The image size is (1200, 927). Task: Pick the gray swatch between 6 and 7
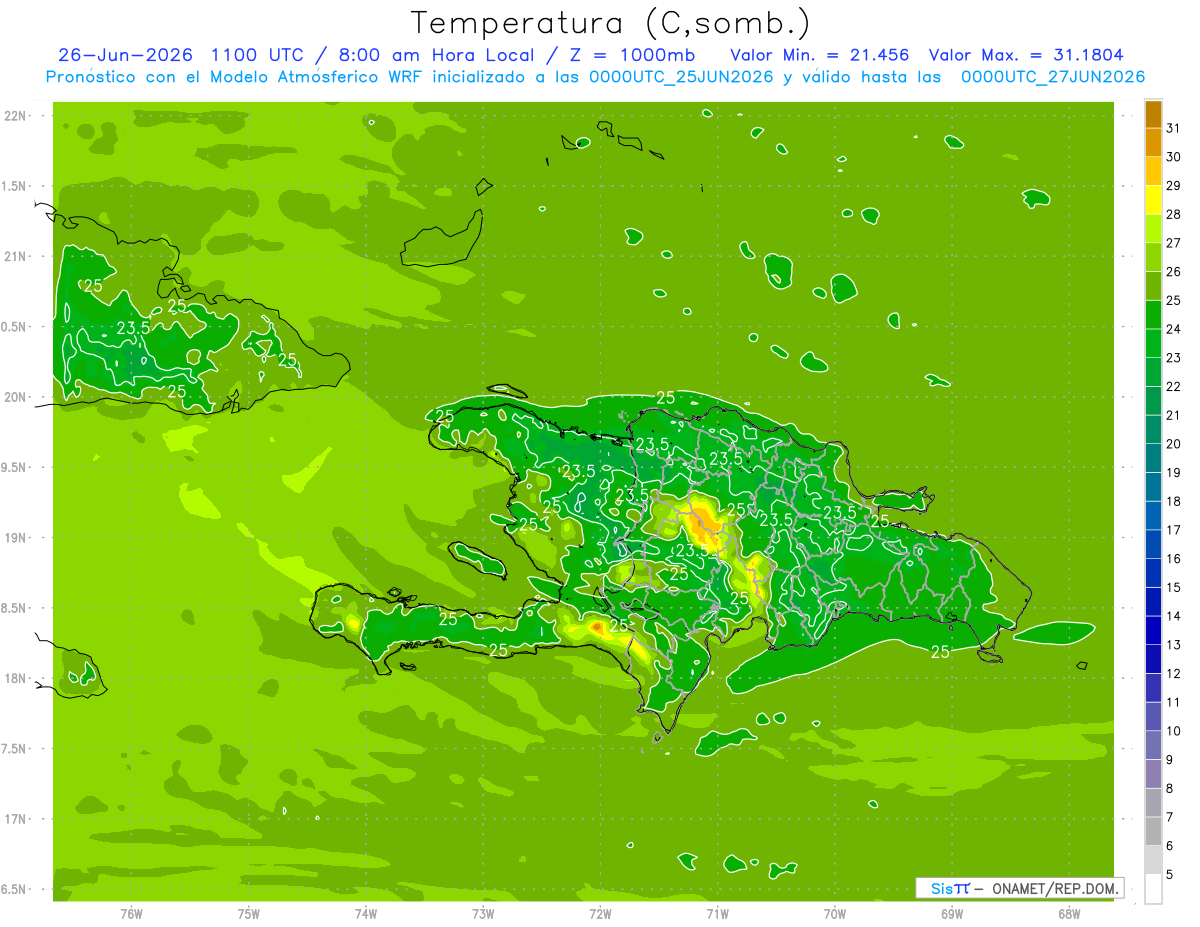(1153, 831)
